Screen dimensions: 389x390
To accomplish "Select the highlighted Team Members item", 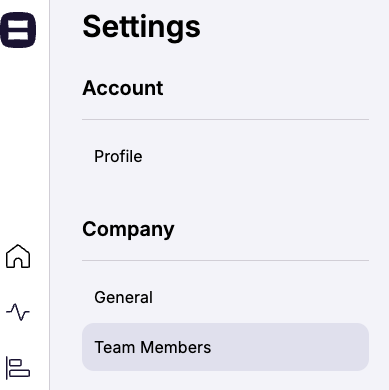I will pyautogui.click(x=225, y=347).
